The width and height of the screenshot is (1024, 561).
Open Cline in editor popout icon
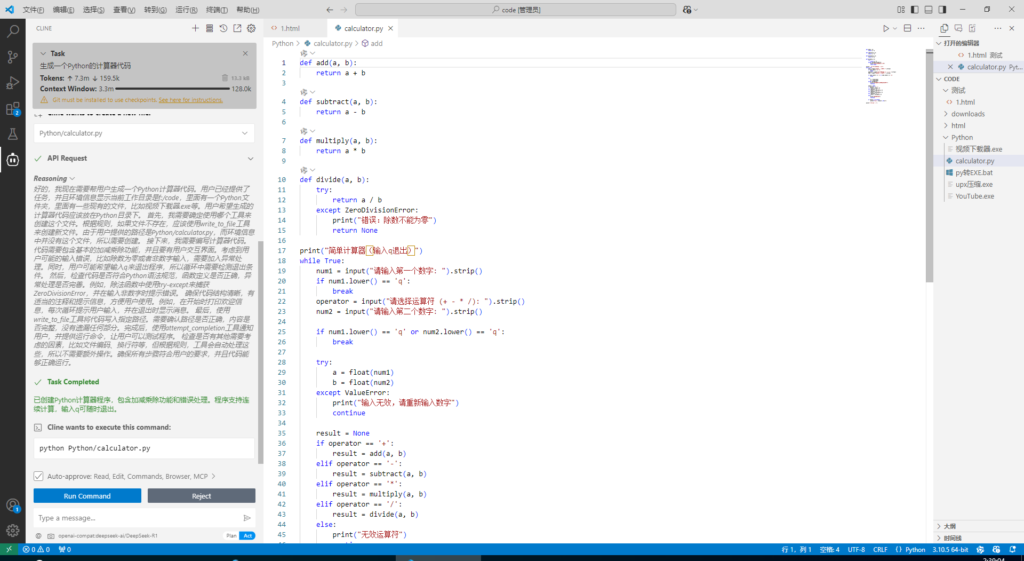pyautogui.click(x=237, y=28)
